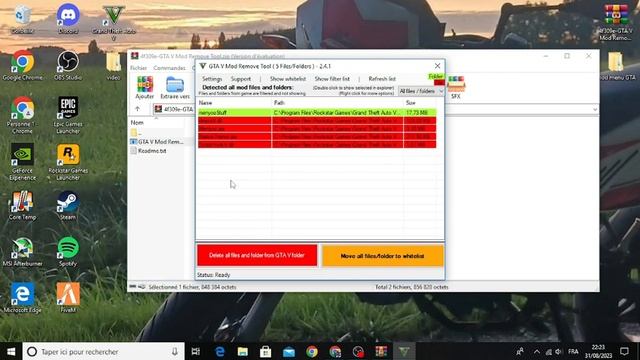The image size is (640, 360).
Task: Open Microsoft Store from the taskbar
Action: point(265,351)
